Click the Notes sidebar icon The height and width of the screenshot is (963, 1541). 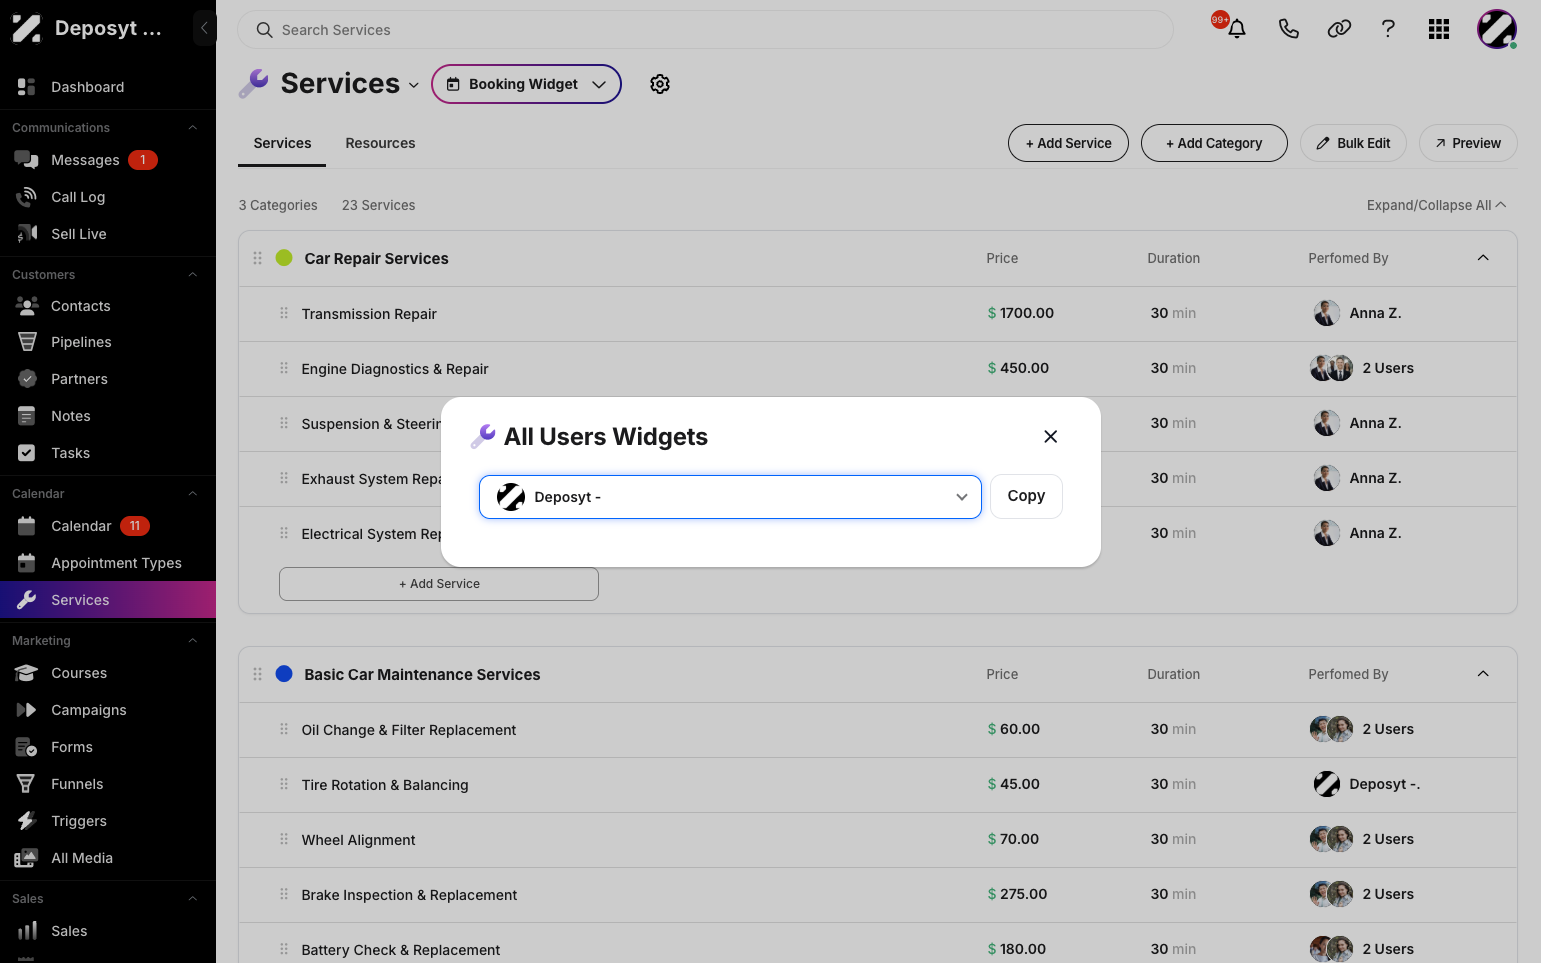click(27, 416)
